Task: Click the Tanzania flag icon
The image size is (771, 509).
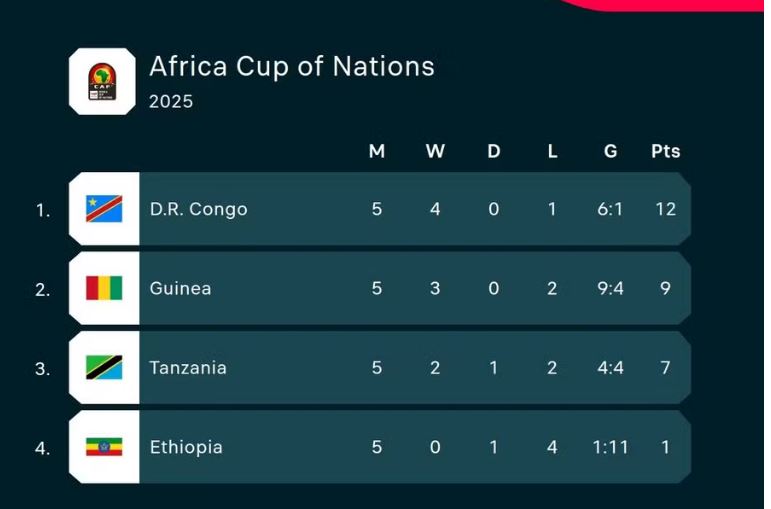Action: [104, 368]
